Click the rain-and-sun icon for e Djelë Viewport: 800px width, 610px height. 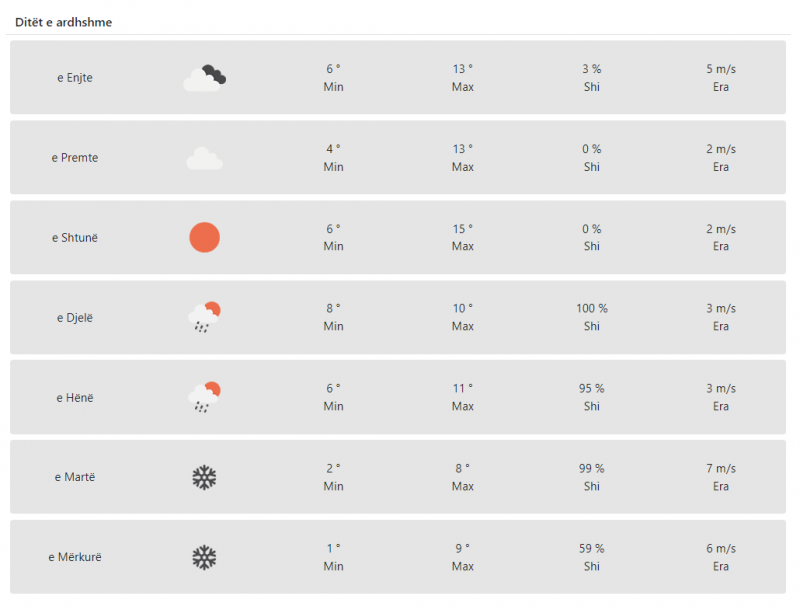point(205,317)
